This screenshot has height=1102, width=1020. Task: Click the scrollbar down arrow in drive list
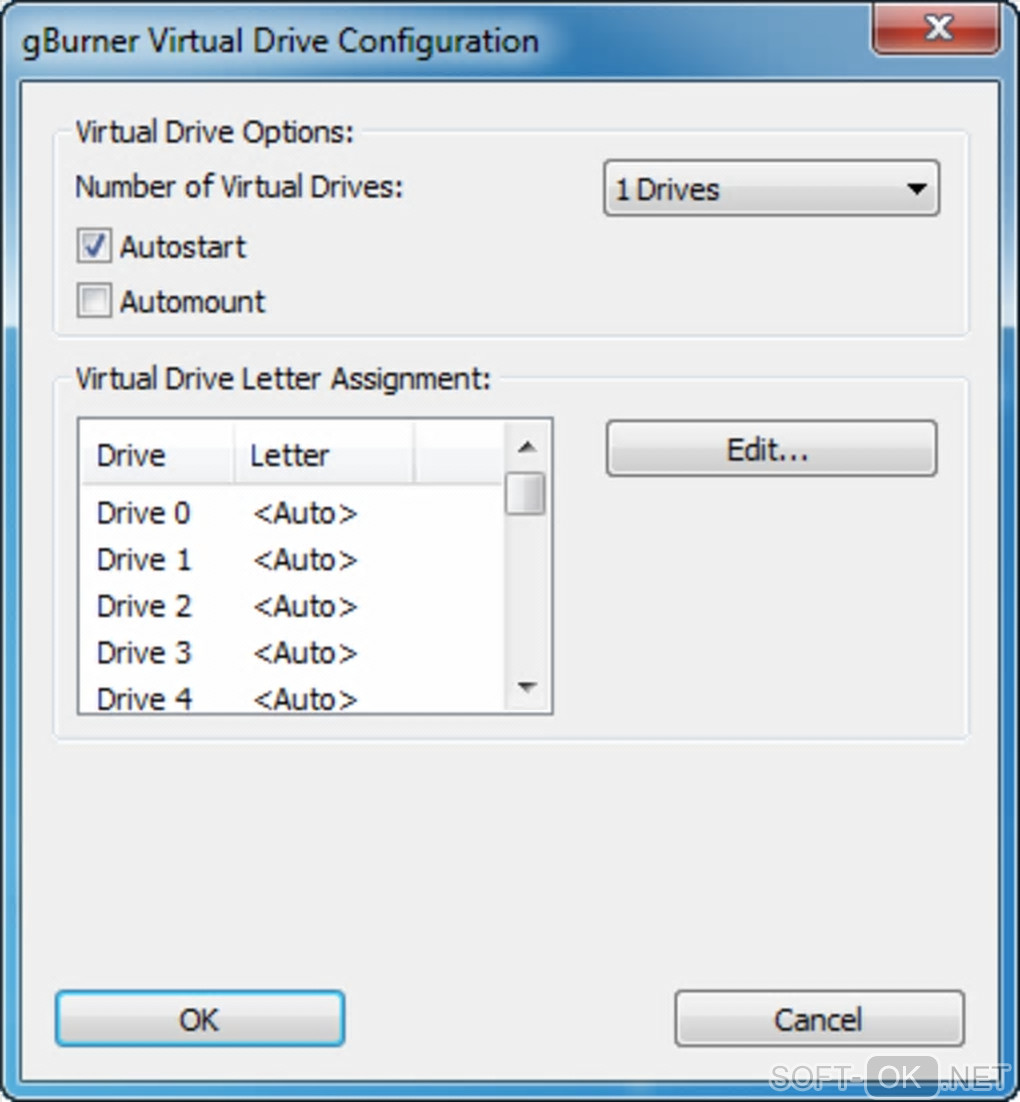(527, 687)
